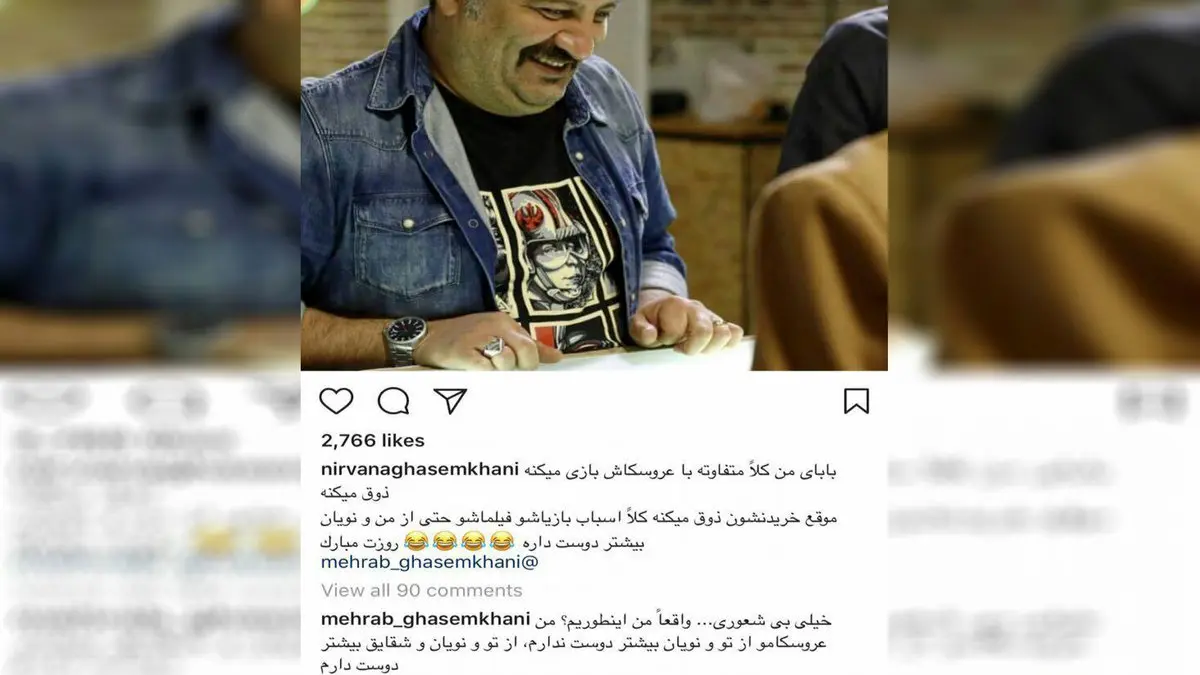This screenshot has width=1200, height=675.
Task: Tap the @mehrab_ghasemkhani mention in caption
Action: click(429, 562)
